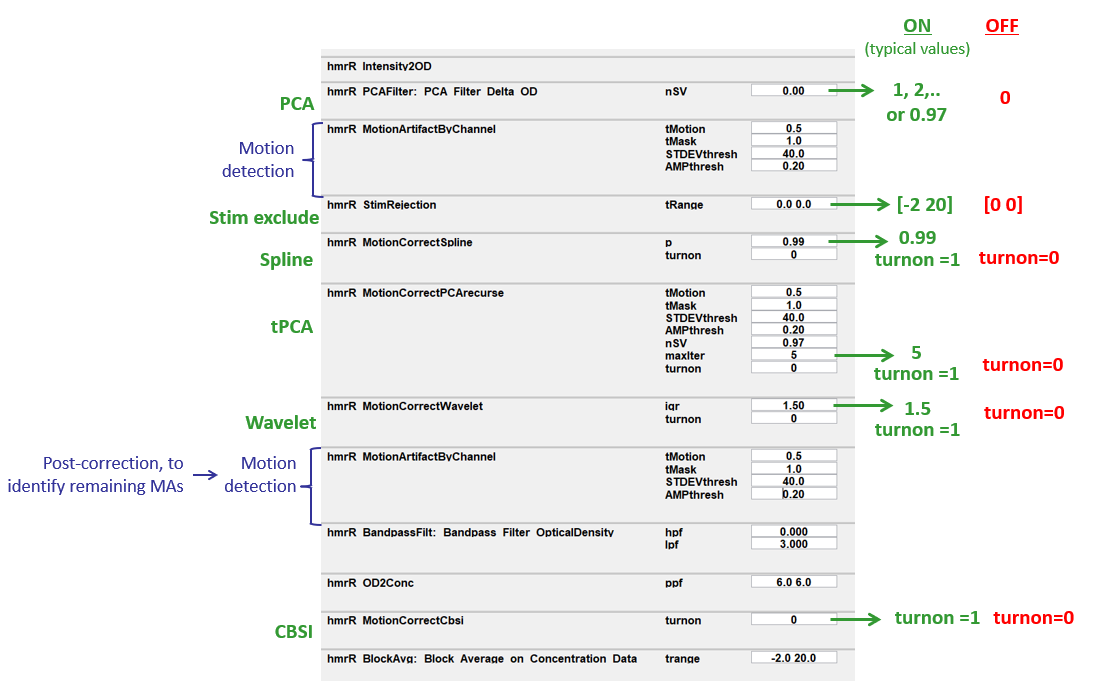Image resolution: width=1095 pixels, height=695 pixels.
Task: Click the MotionCorrectWavelet turnon field
Action: (x=793, y=419)
